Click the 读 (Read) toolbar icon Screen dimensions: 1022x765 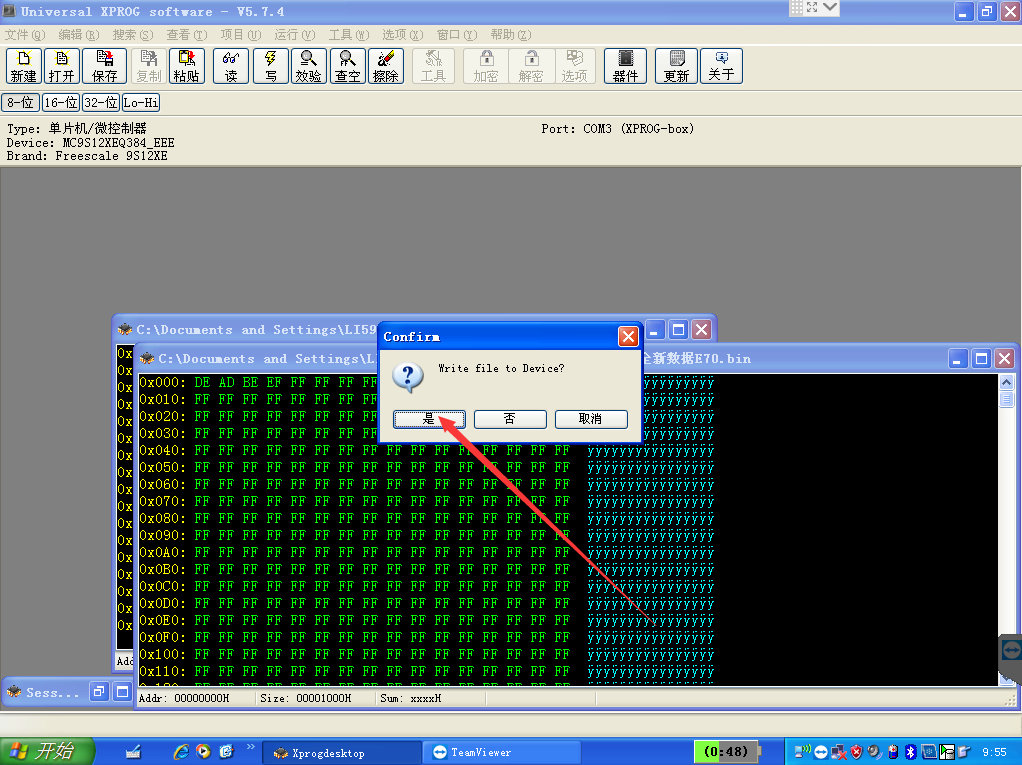coord(231,66)
